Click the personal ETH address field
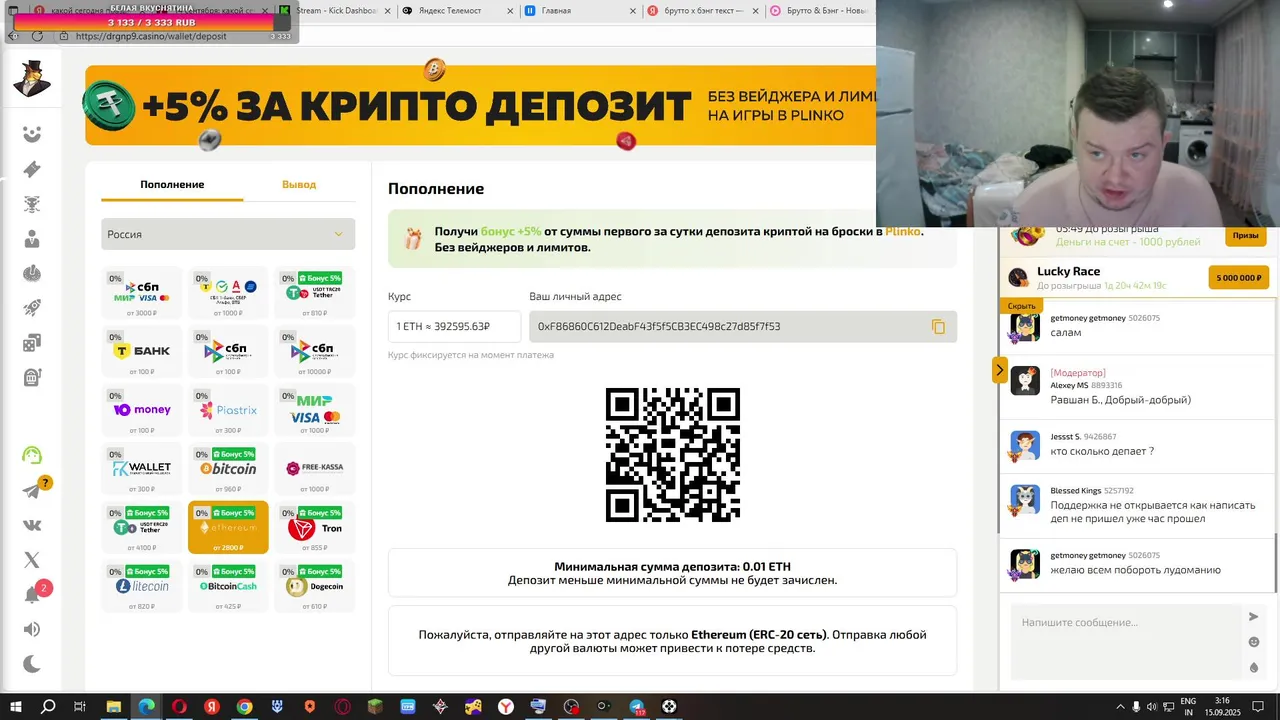The width and height of the screenshot is (1280, 720). [743, 327]
